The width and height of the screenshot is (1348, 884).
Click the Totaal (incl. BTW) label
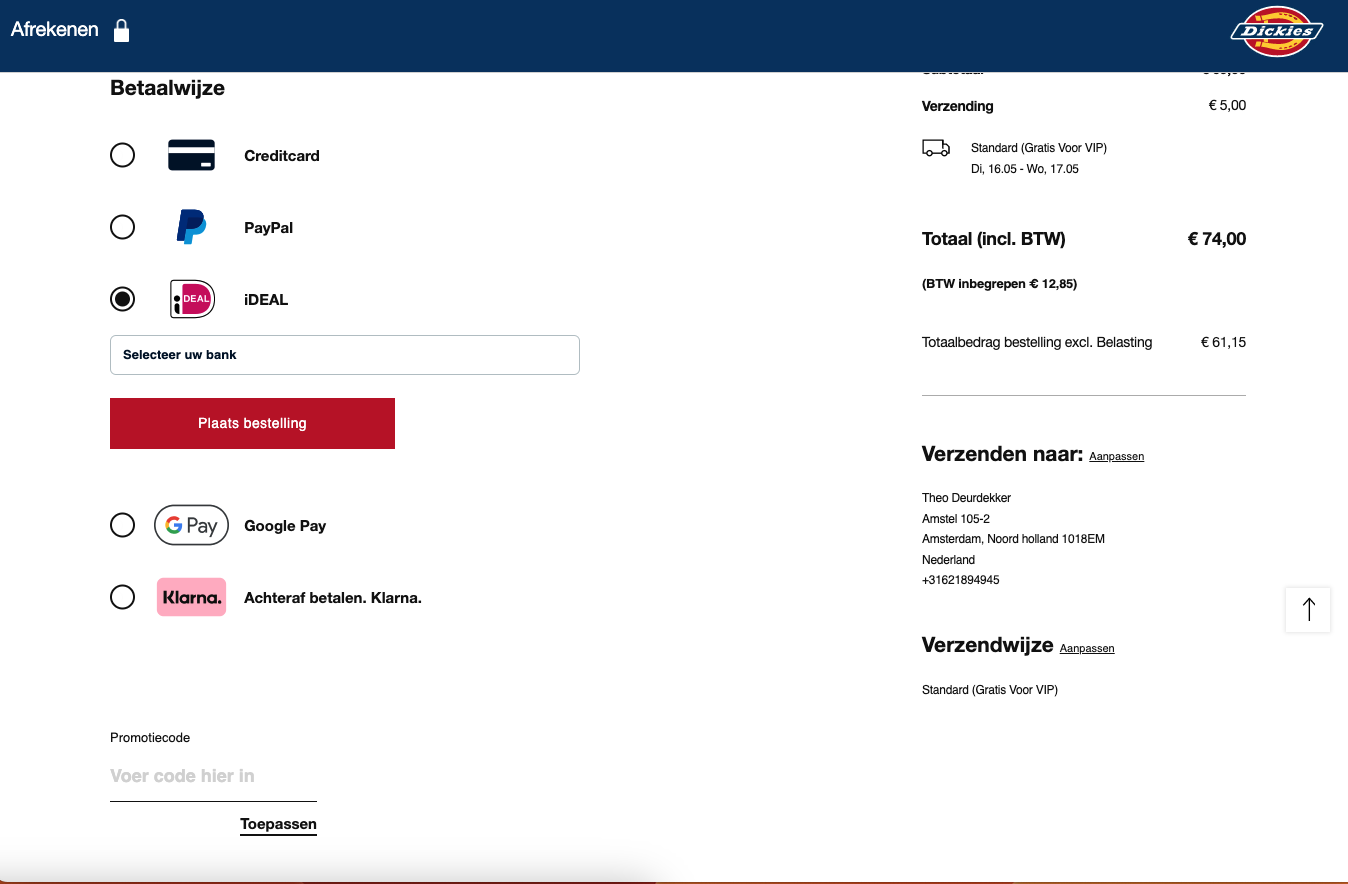point(994,239)
